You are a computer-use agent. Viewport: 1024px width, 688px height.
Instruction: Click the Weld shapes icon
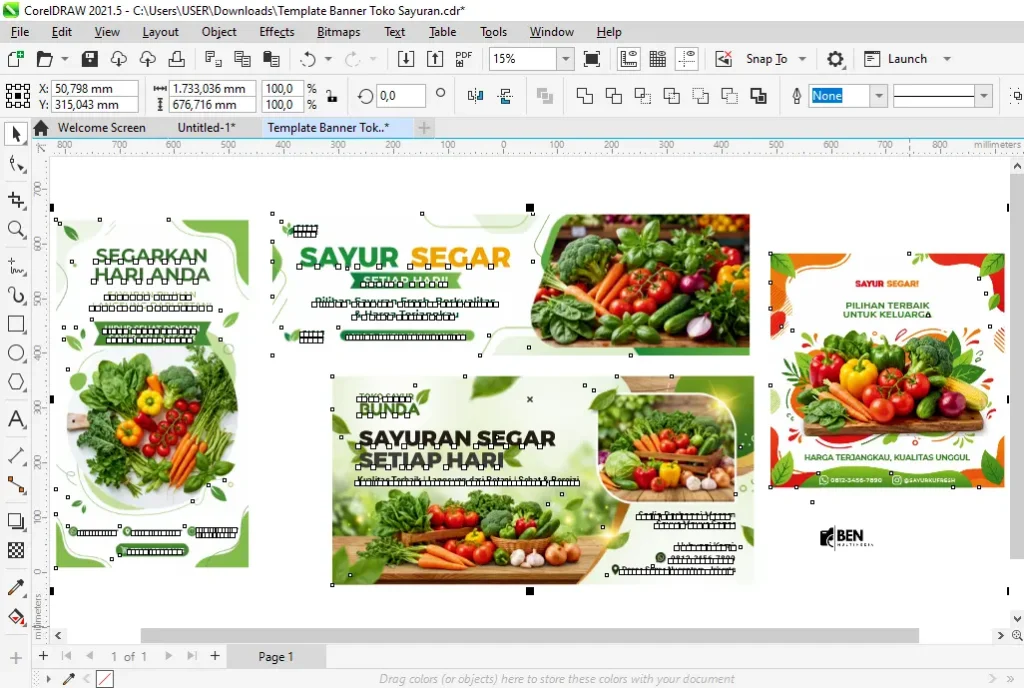584,96
